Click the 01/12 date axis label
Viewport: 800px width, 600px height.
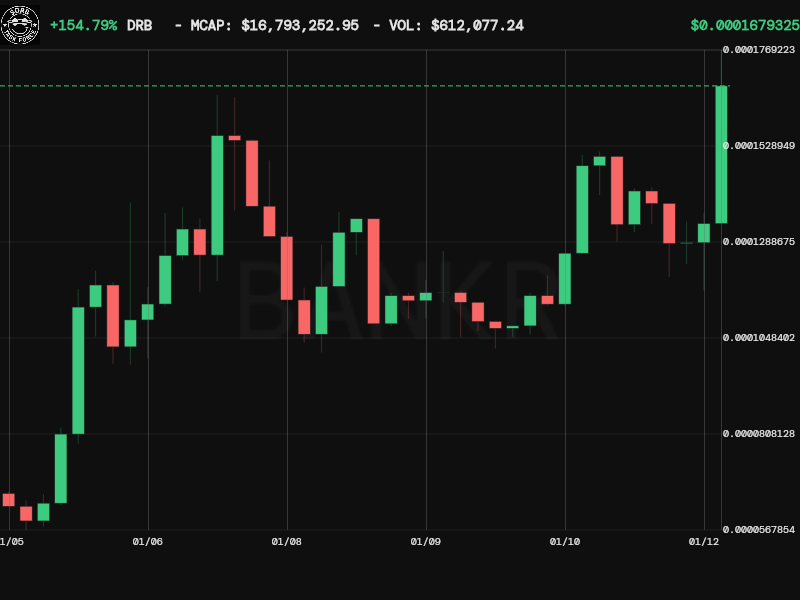[x=704, y=542]
